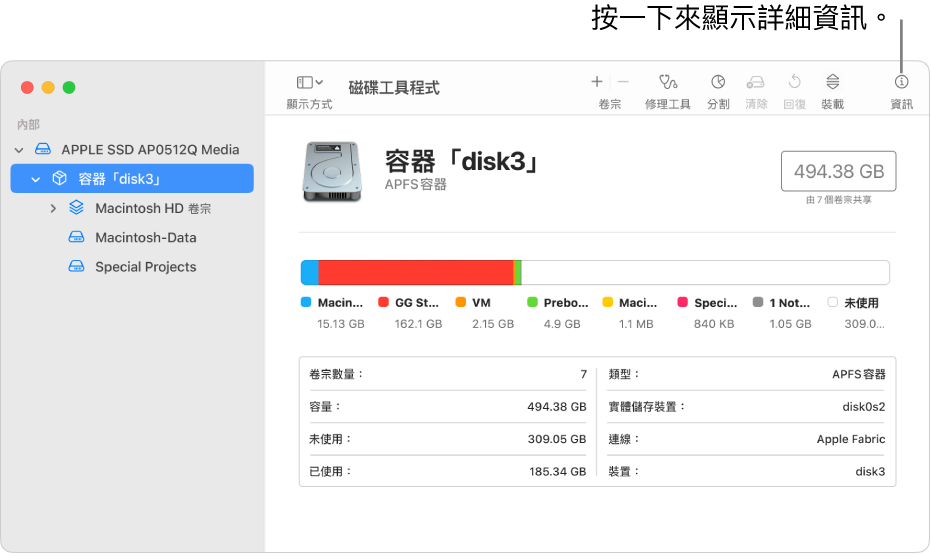Viewport: 931px width, 556px height.
Task: Click the Macintosh-Data drive icon
Action: click(x=77, y=237)
